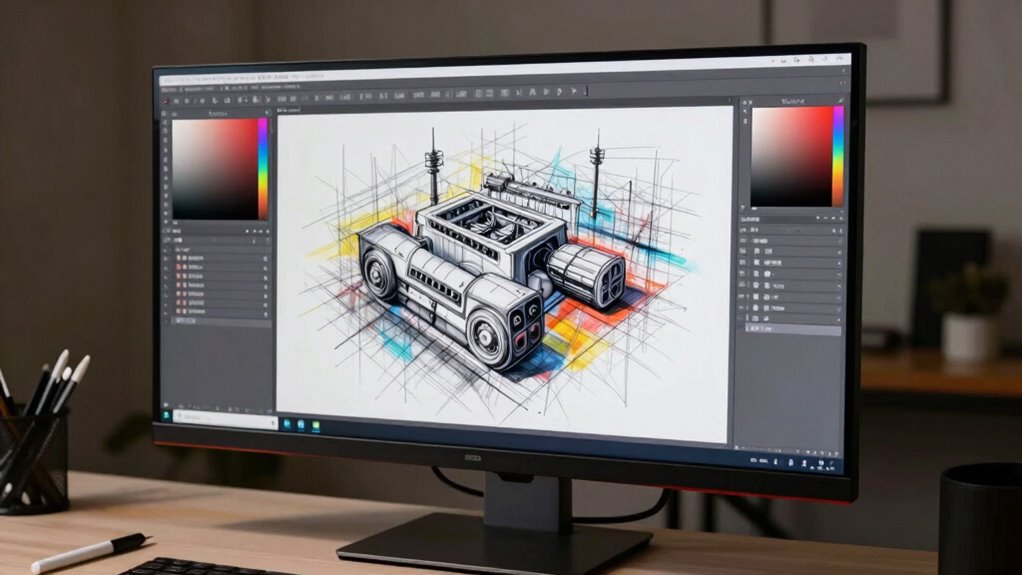Pick a color in the left panel's color field
1022x575 pixels.
tap(214, 170)
